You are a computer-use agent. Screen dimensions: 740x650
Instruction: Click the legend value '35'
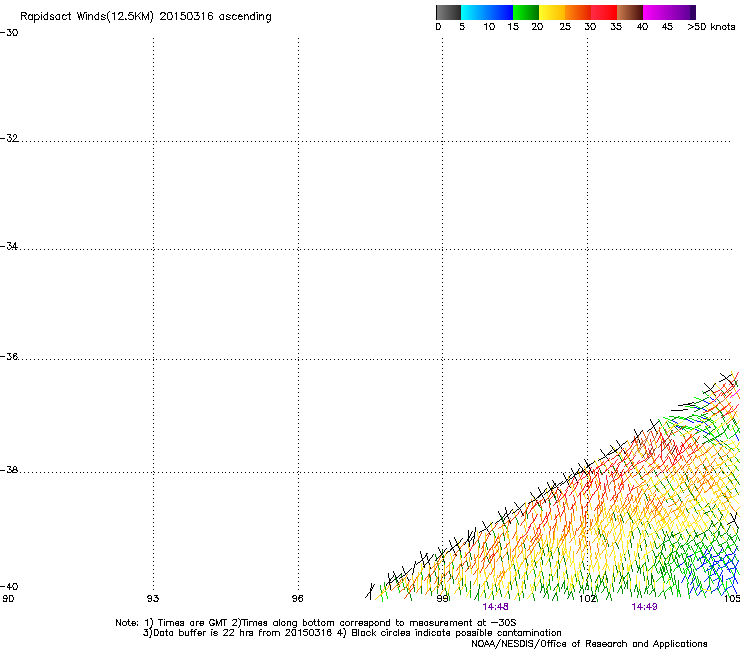coord(616,27)
